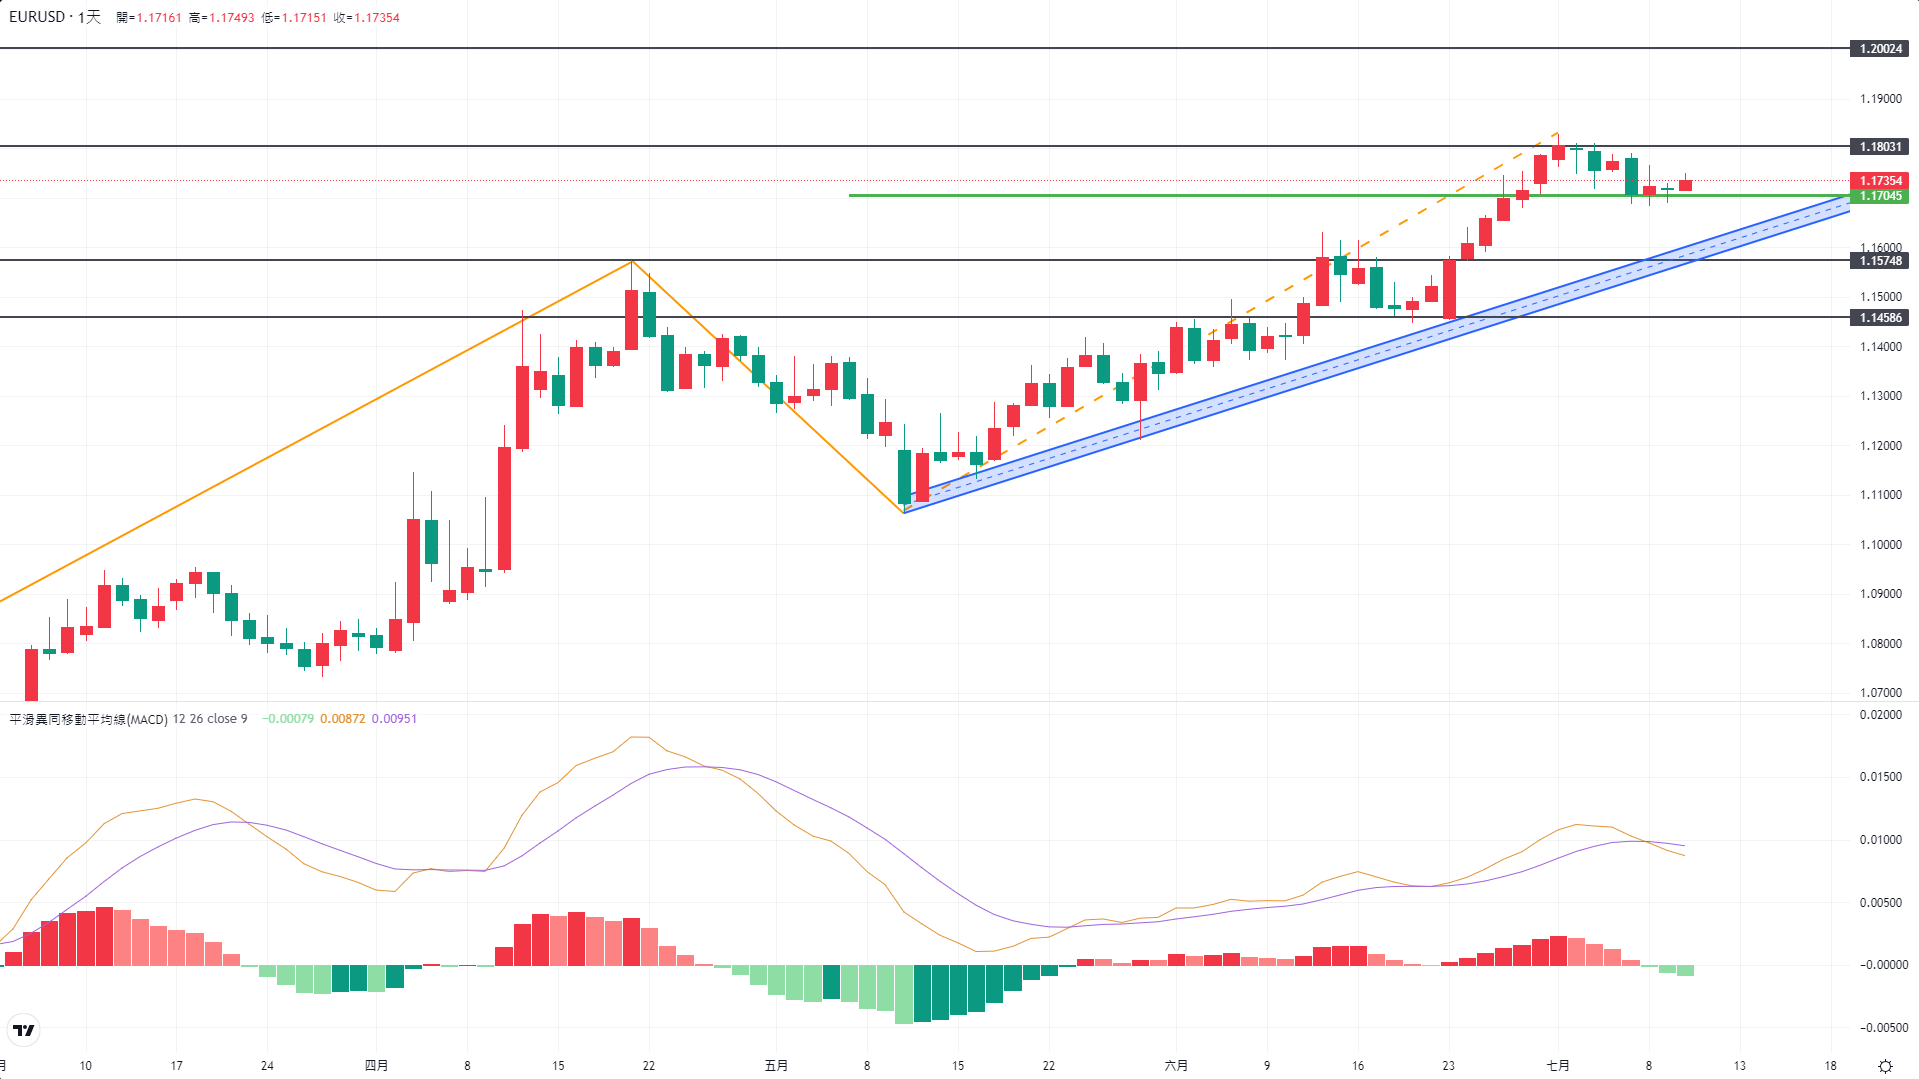Click the 1.10000 price axis tick
Viewport: 1919px width, 1079px height.
pos(1880,545)
